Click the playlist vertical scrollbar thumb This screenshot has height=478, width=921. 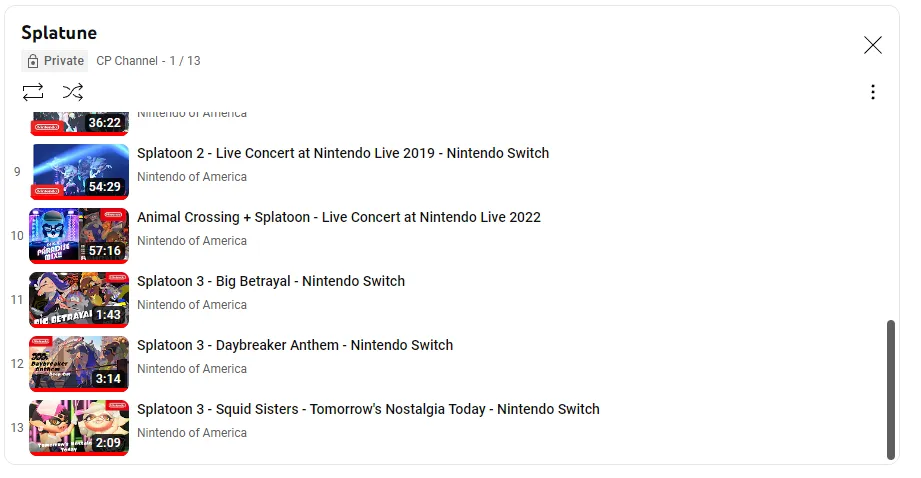[x=890, y=390]
